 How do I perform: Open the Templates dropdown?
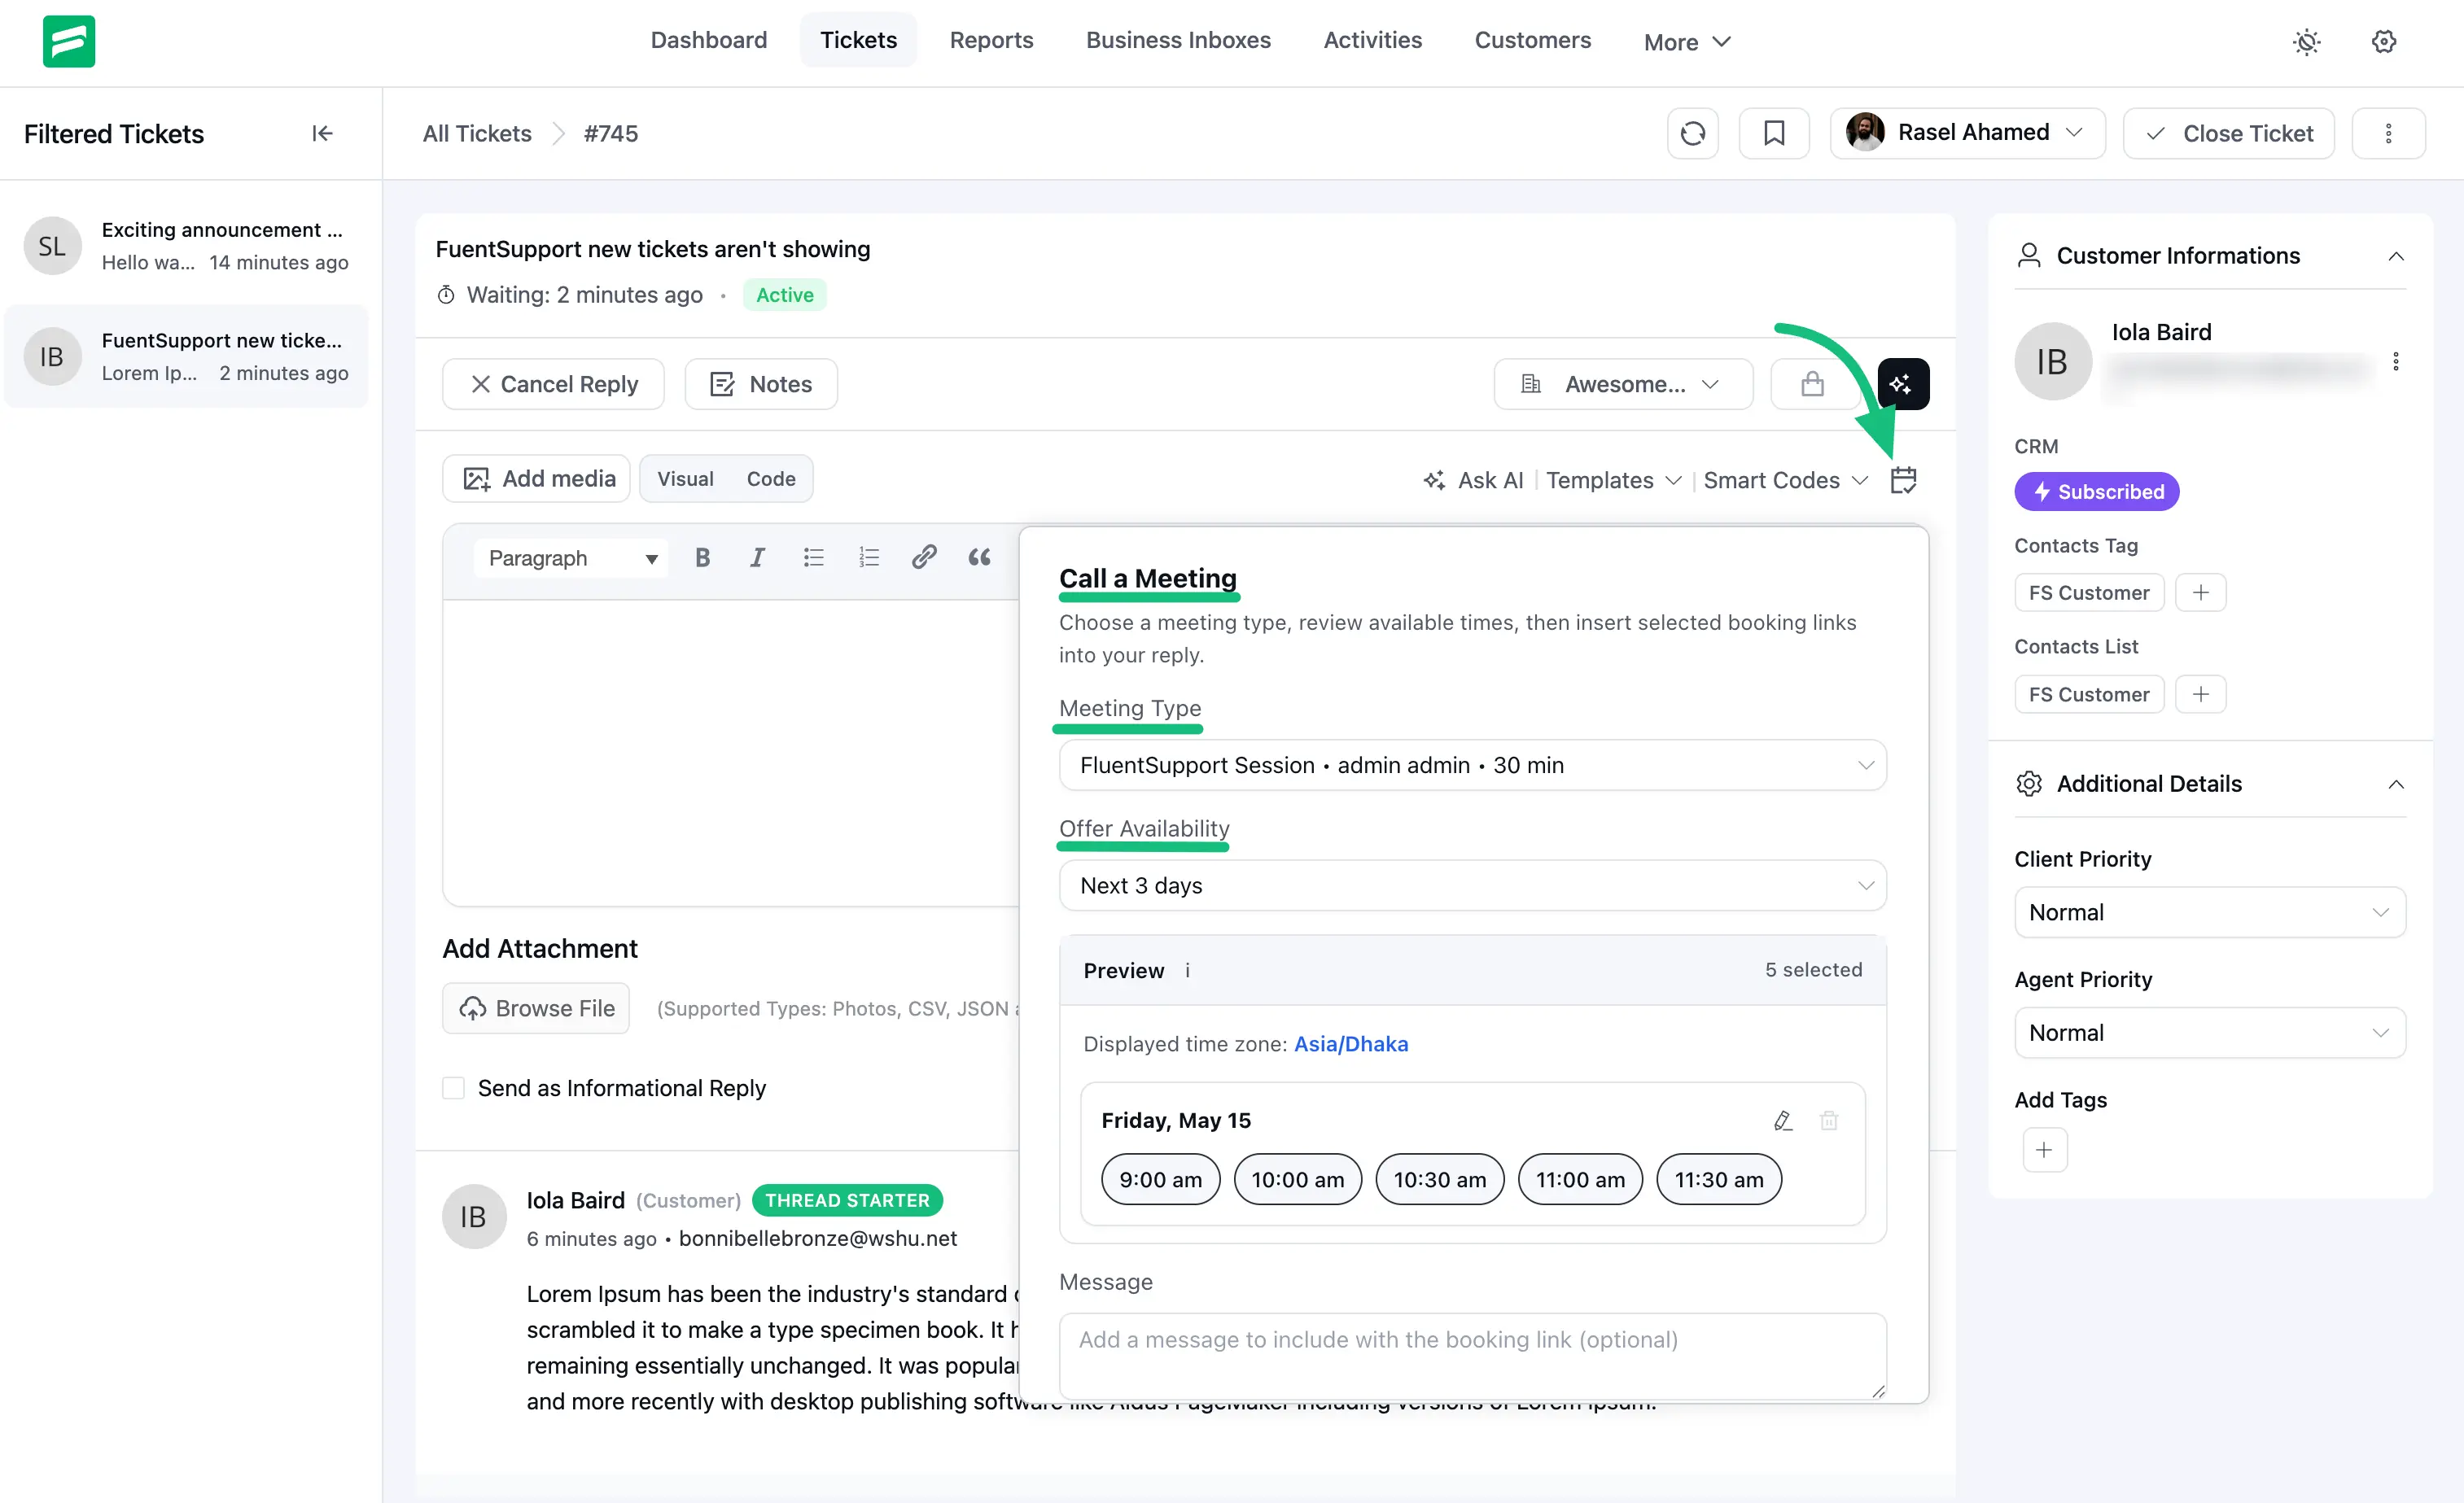tap(1613, 480)
